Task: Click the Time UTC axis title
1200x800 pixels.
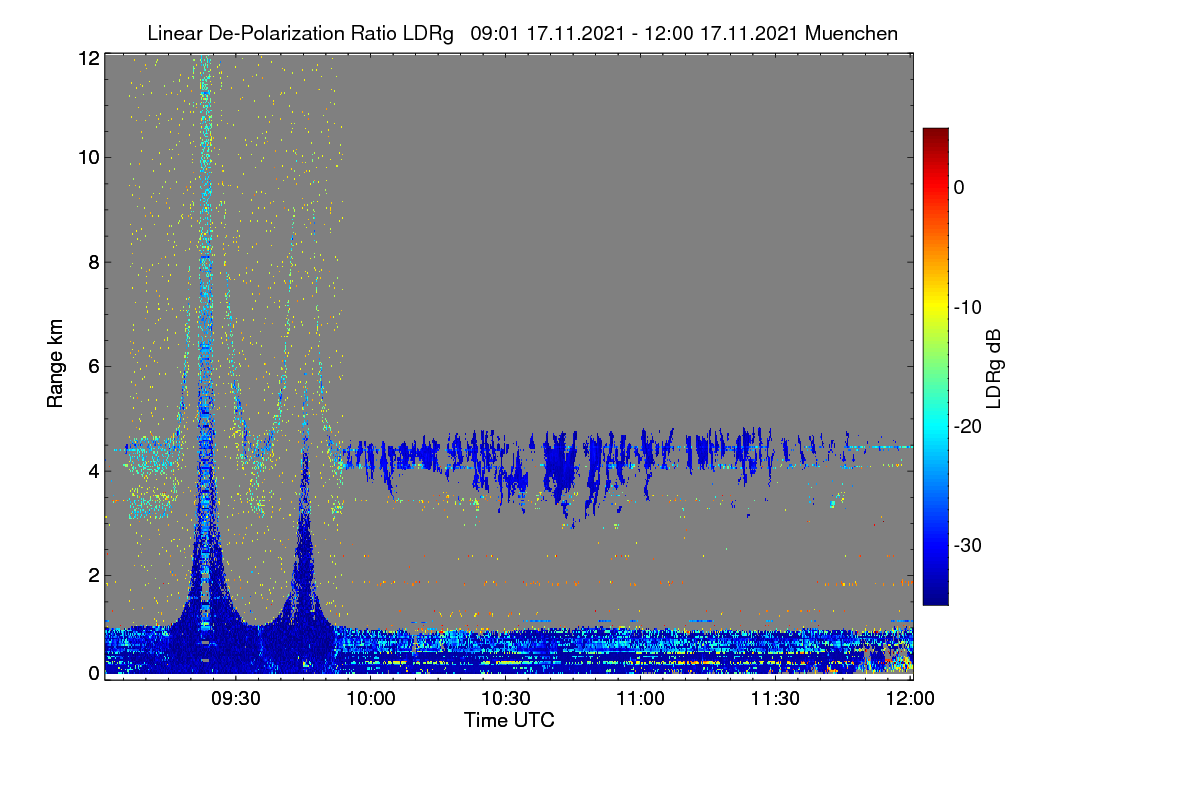Action: tap(509, 720)
